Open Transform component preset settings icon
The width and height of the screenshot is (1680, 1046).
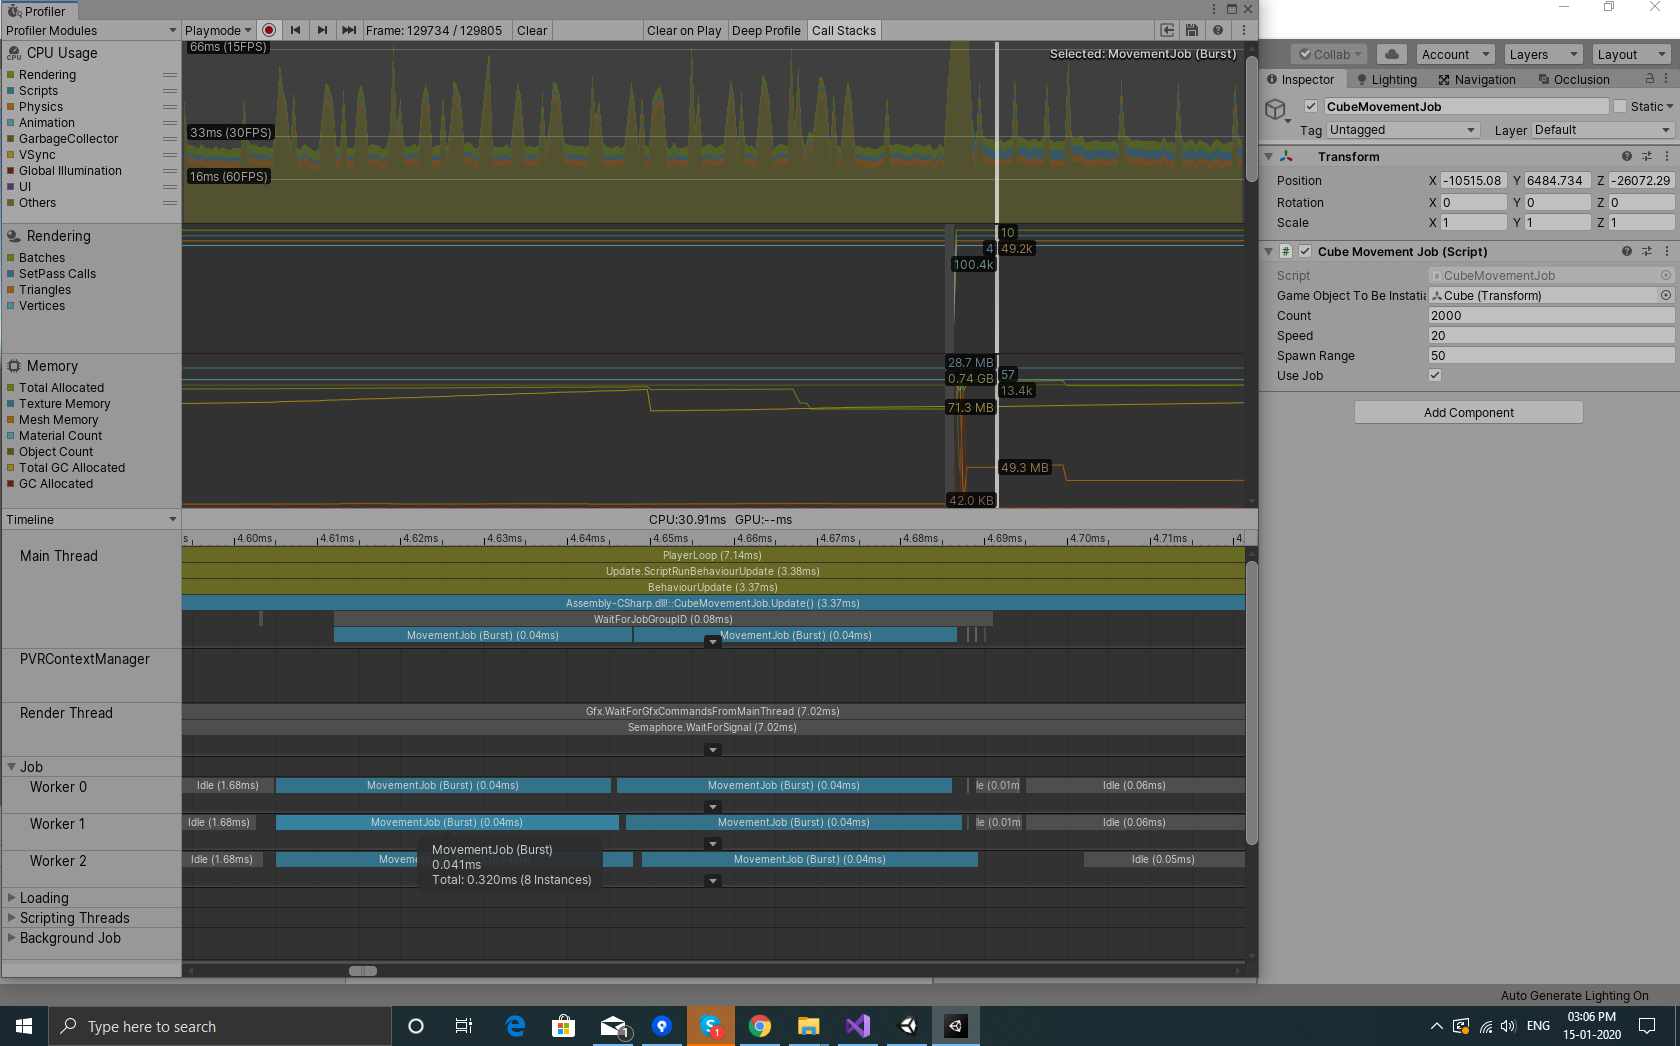(x=1647, y=157)
